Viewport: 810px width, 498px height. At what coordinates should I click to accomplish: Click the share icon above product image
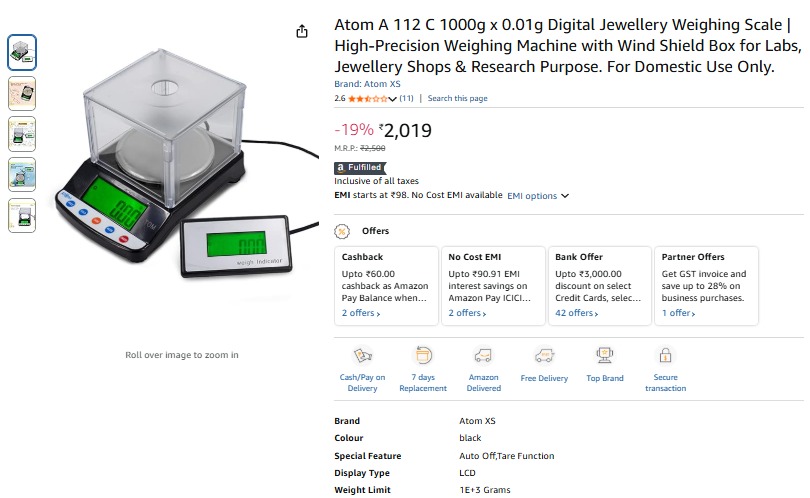click(302, 31)
